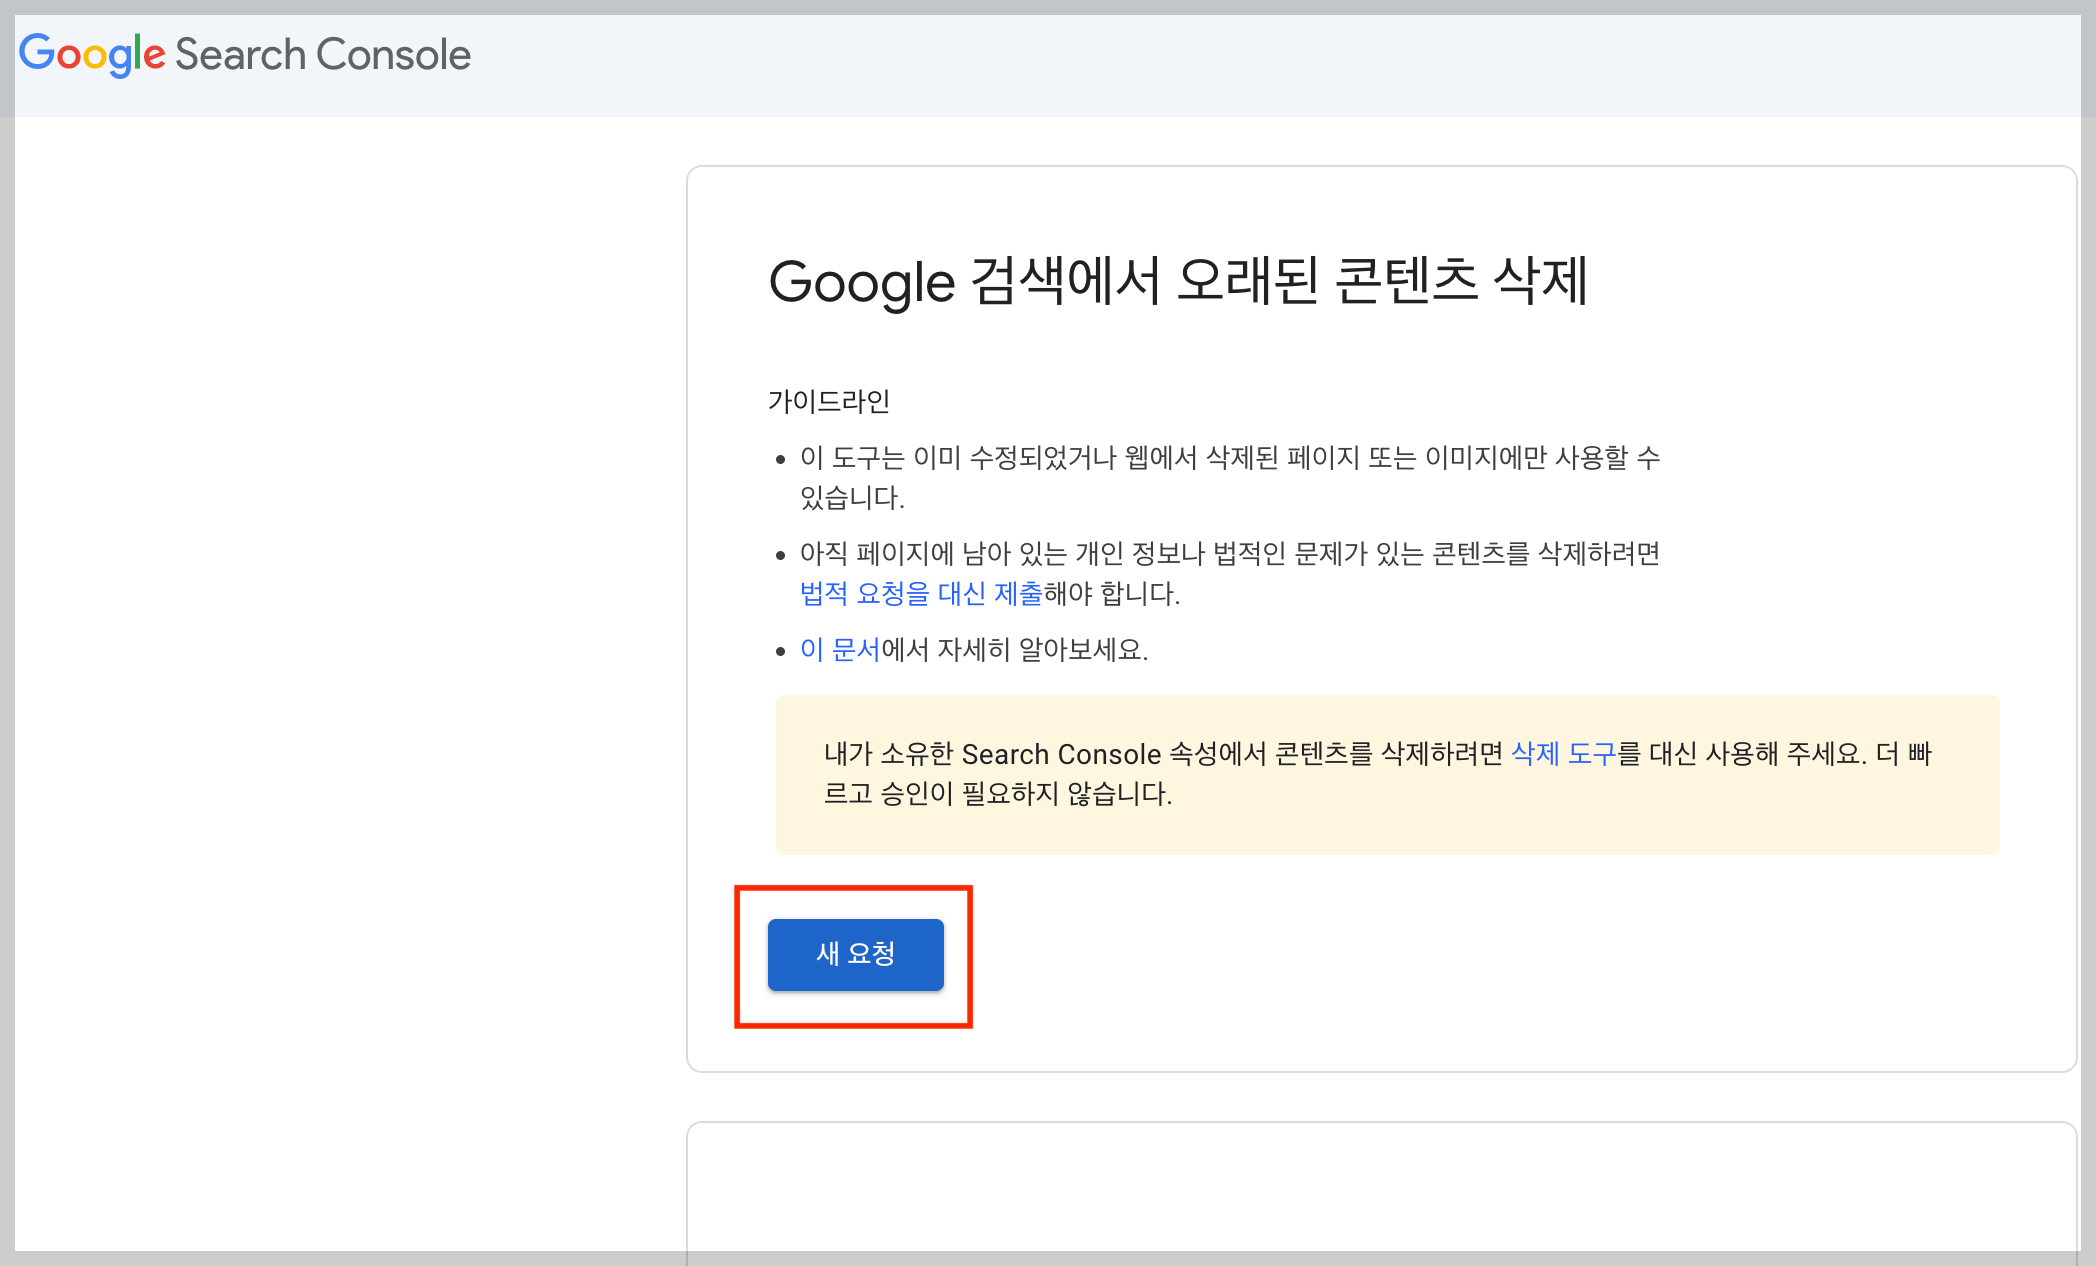The height and width of the screenshot is (1266, 2096).
Task: Open Search Console via the header branding
Action: pyautogui.click(x=245, y=54)
